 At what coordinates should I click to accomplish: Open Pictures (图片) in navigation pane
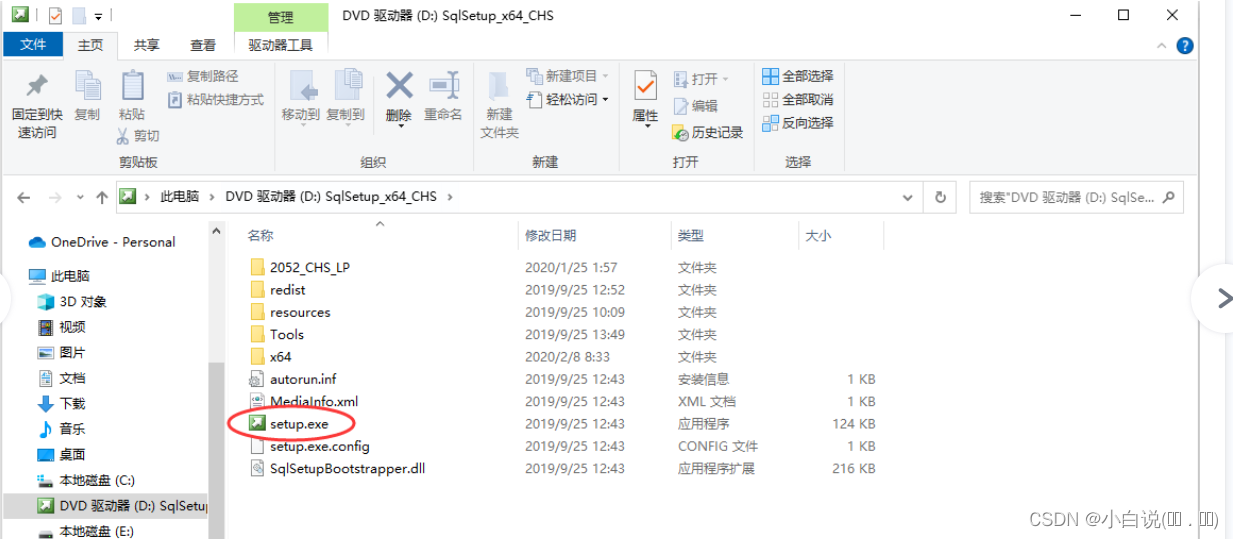(x=61, y=352)
